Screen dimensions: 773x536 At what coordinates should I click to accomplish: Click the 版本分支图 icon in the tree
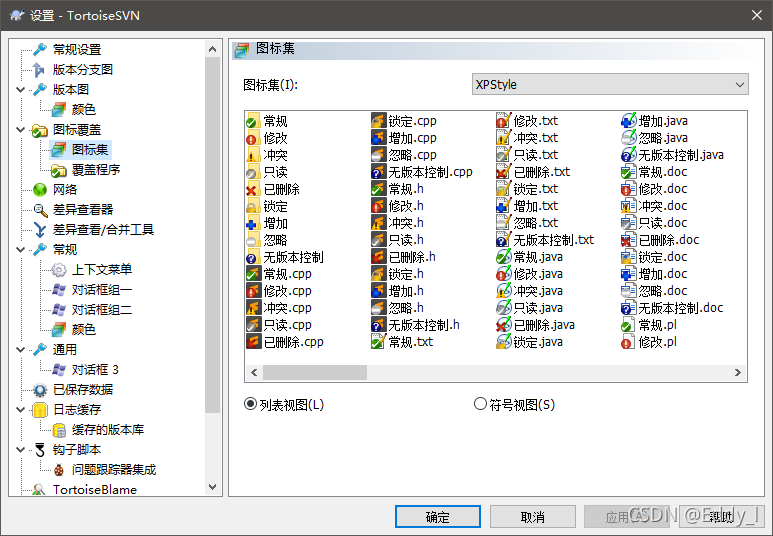click(x=39, y=70)
